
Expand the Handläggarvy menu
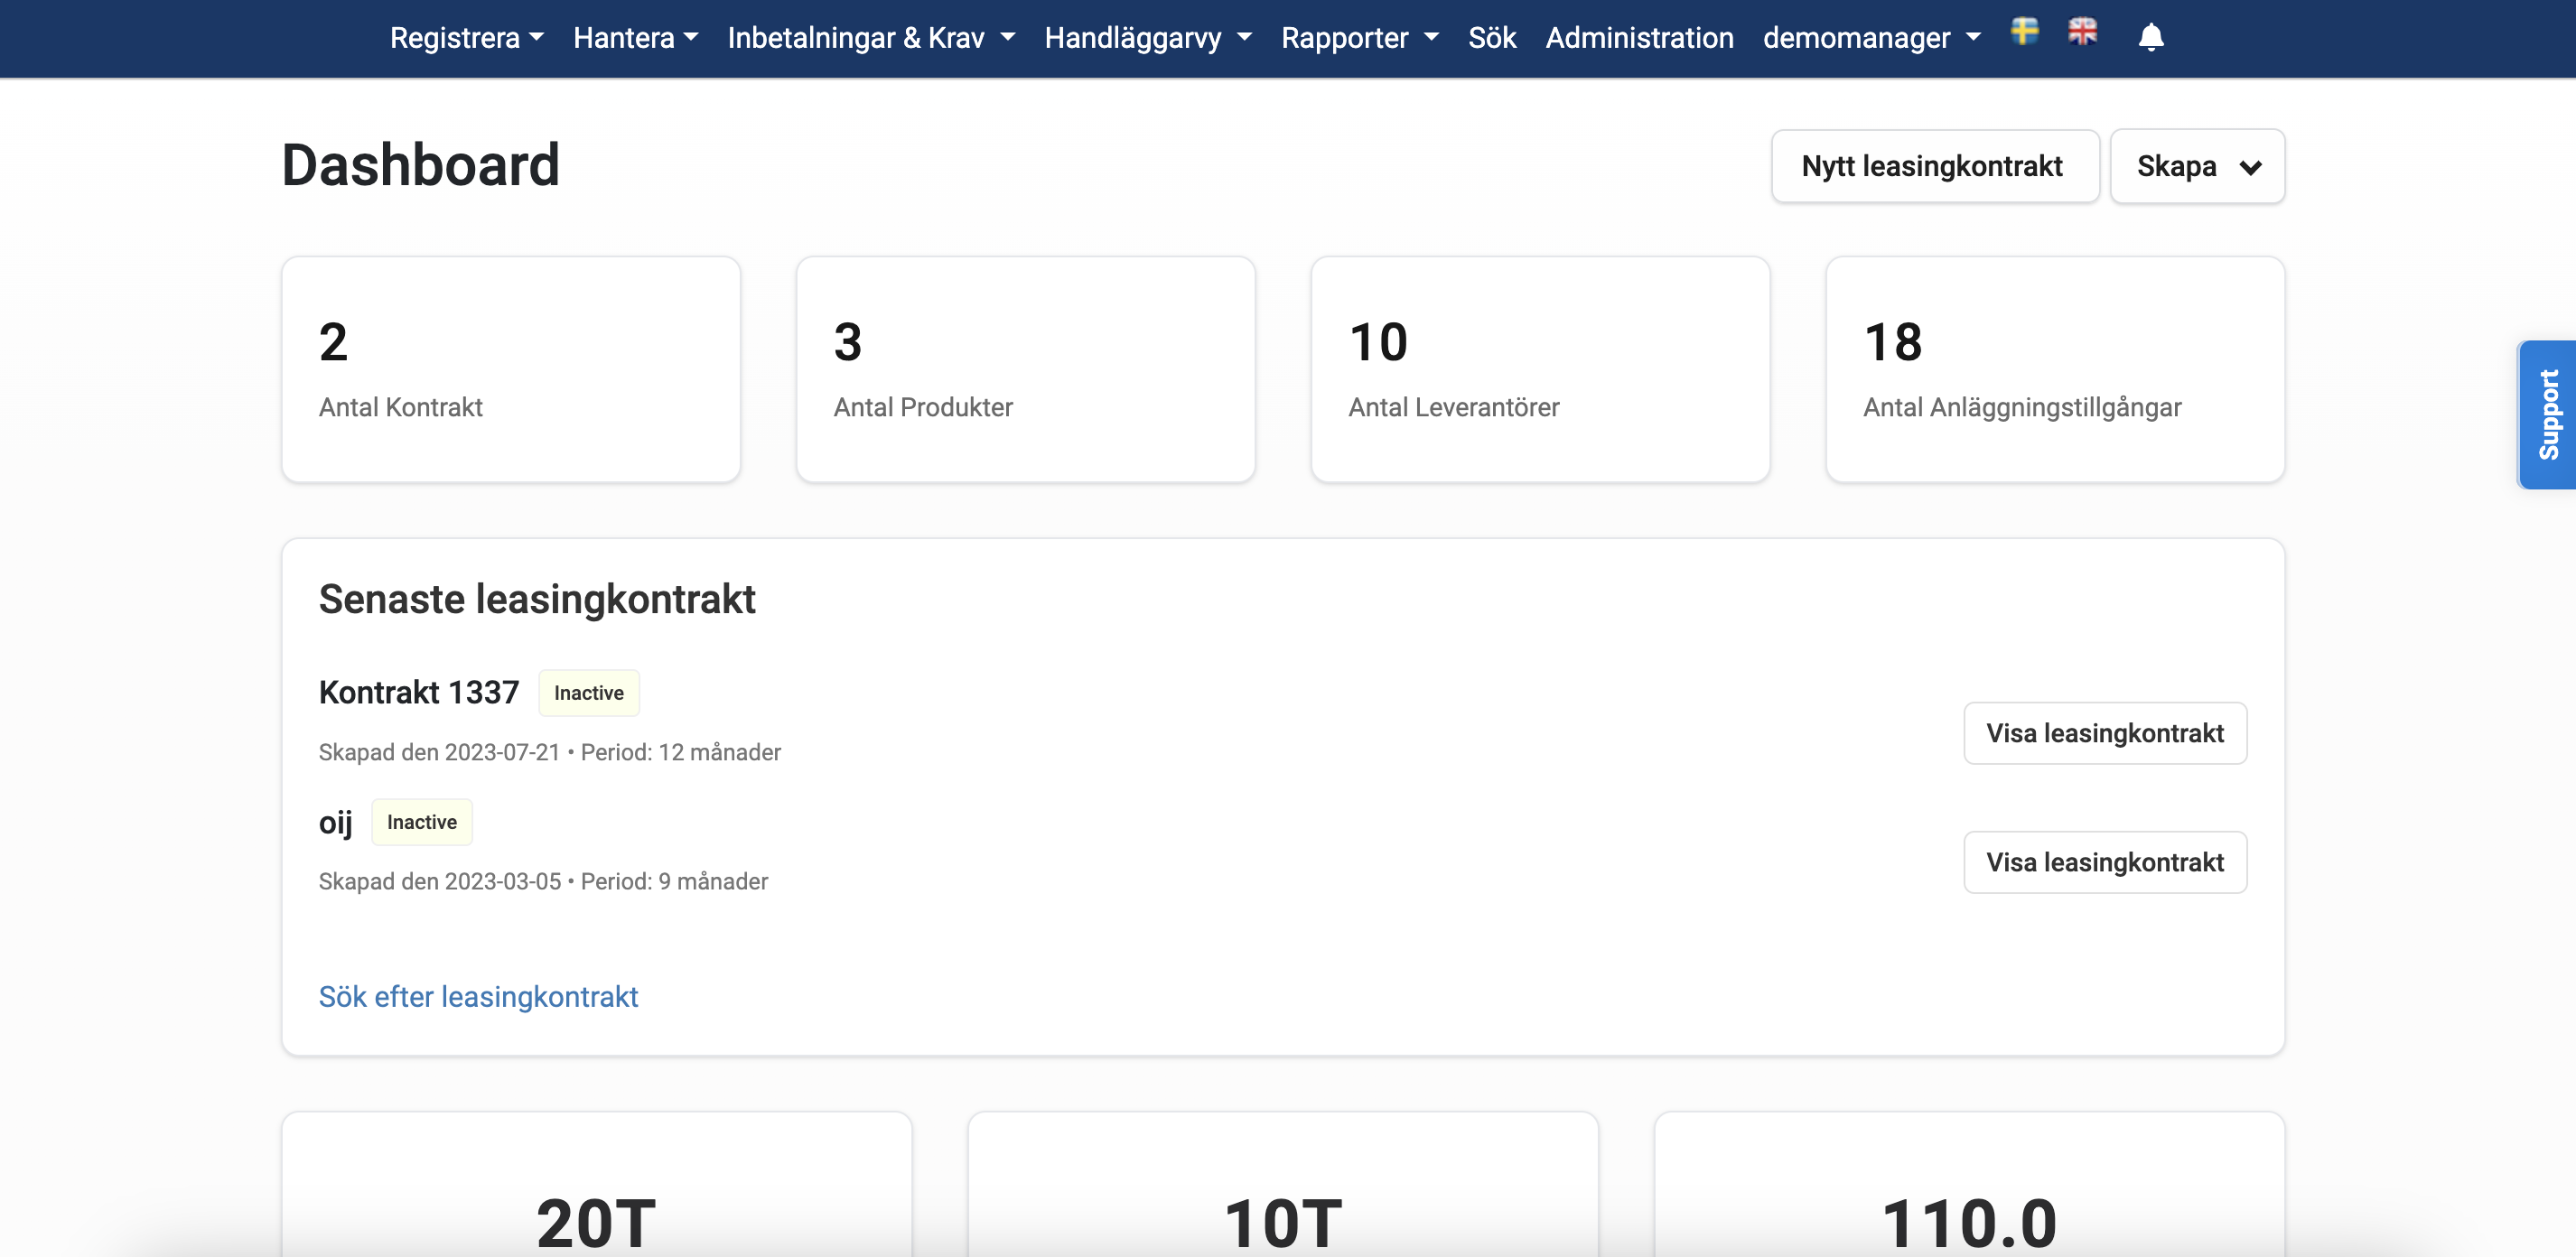click(x=1148, y=38)
